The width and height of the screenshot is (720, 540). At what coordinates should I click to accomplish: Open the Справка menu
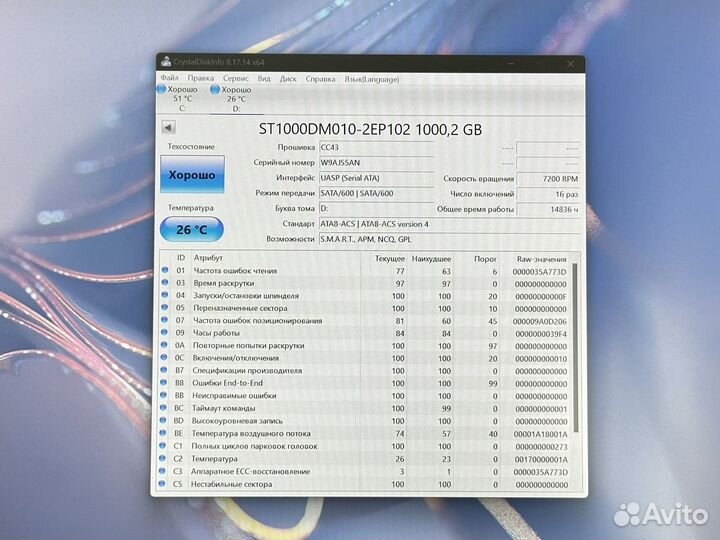(x=321, y=79)
